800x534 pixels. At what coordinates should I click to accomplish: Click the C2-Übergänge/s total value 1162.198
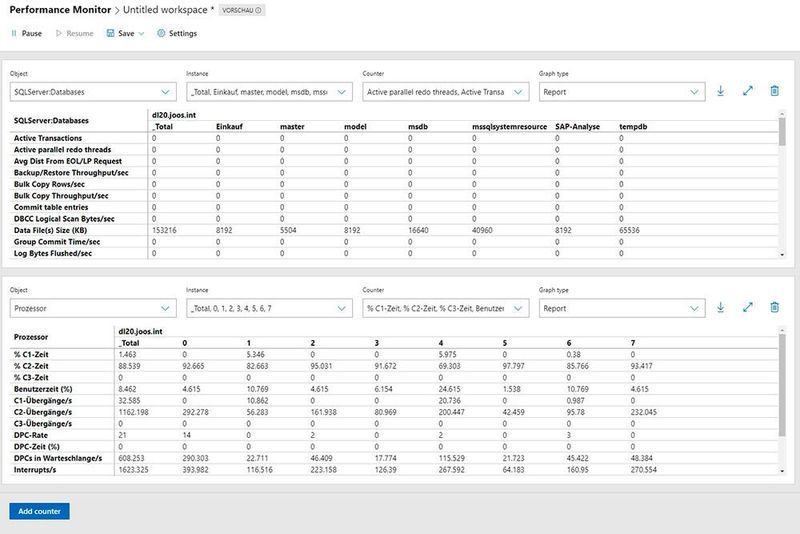(x=133, y=412)
